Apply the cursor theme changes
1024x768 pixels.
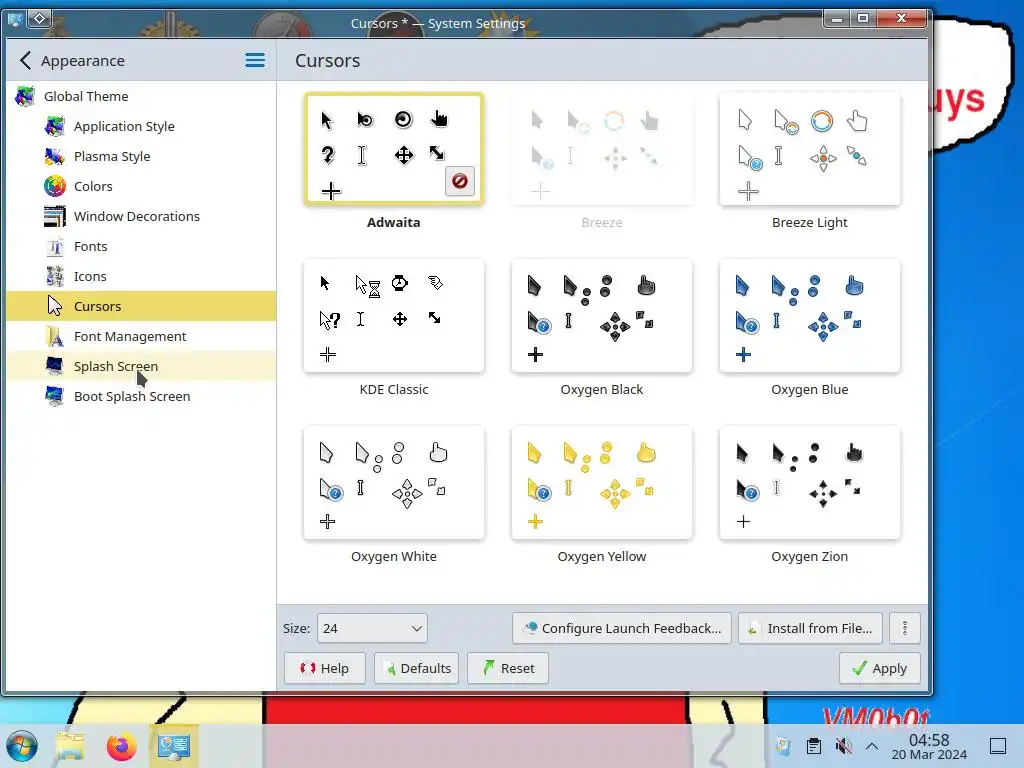880,668
